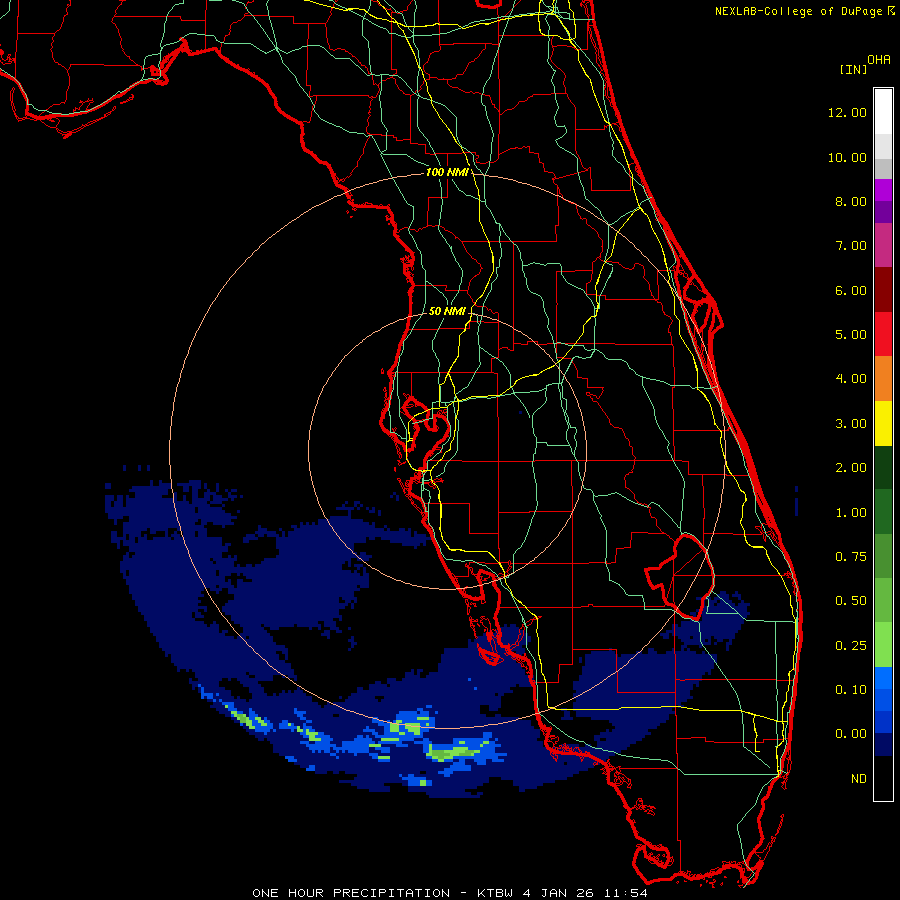Click the 10.00 scale value

point(847,157)
